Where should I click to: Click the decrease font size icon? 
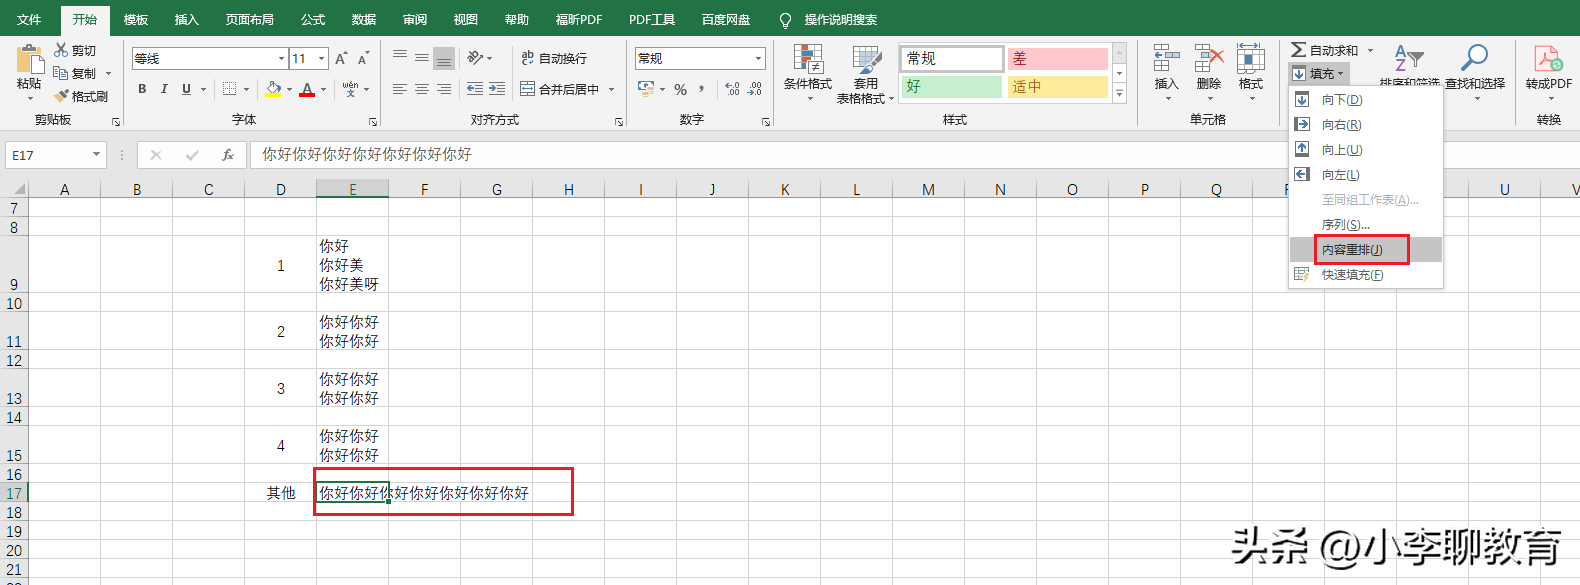tap(363, 58)
